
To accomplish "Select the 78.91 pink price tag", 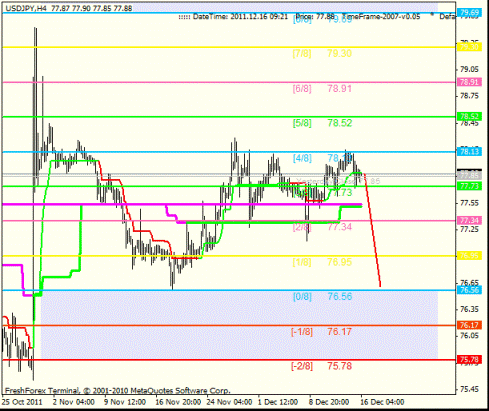I will click(x=469, y=82).
